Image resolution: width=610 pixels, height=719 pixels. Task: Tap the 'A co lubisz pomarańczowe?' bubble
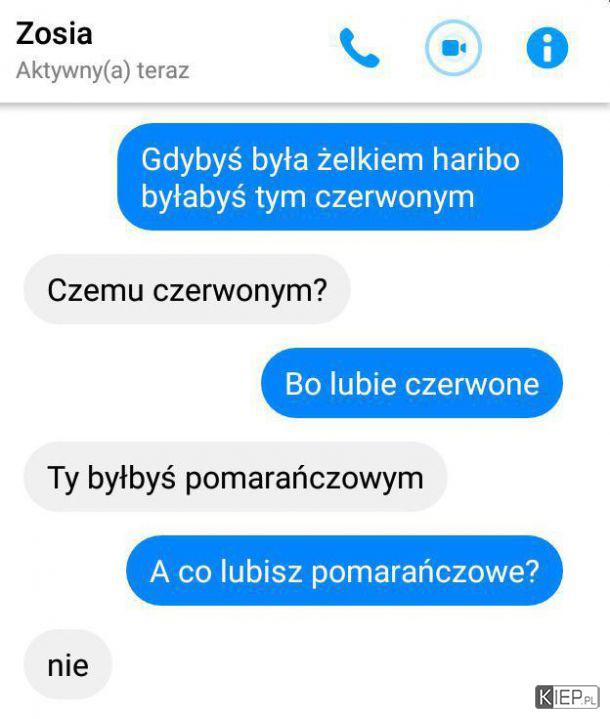344,571
